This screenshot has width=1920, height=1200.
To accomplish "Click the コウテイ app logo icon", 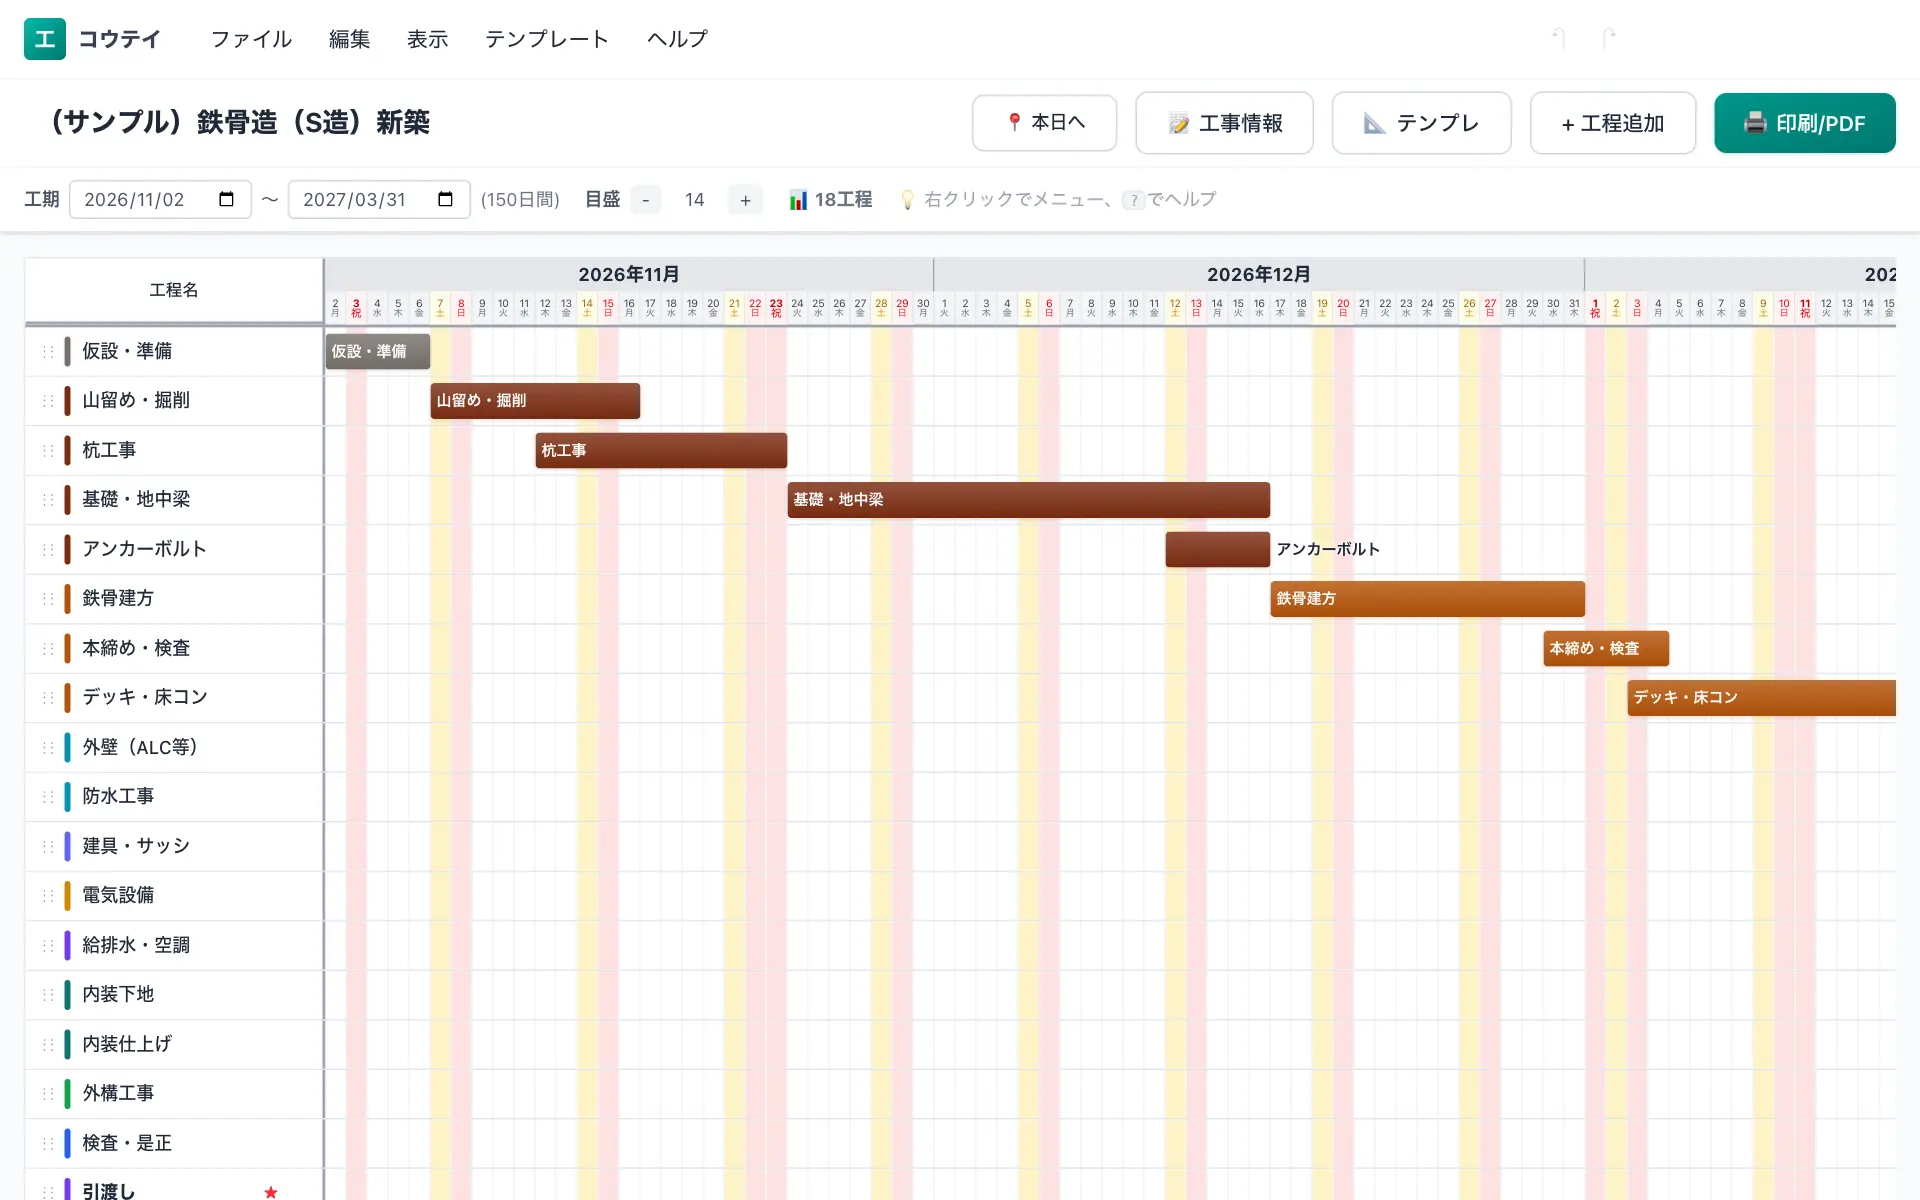I will click(45, 39).
